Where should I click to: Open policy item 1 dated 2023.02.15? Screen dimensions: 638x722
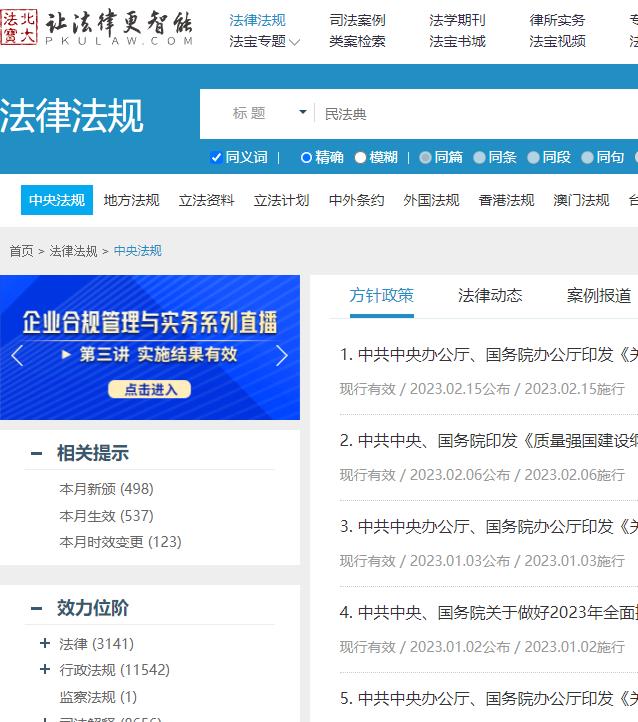489,355
